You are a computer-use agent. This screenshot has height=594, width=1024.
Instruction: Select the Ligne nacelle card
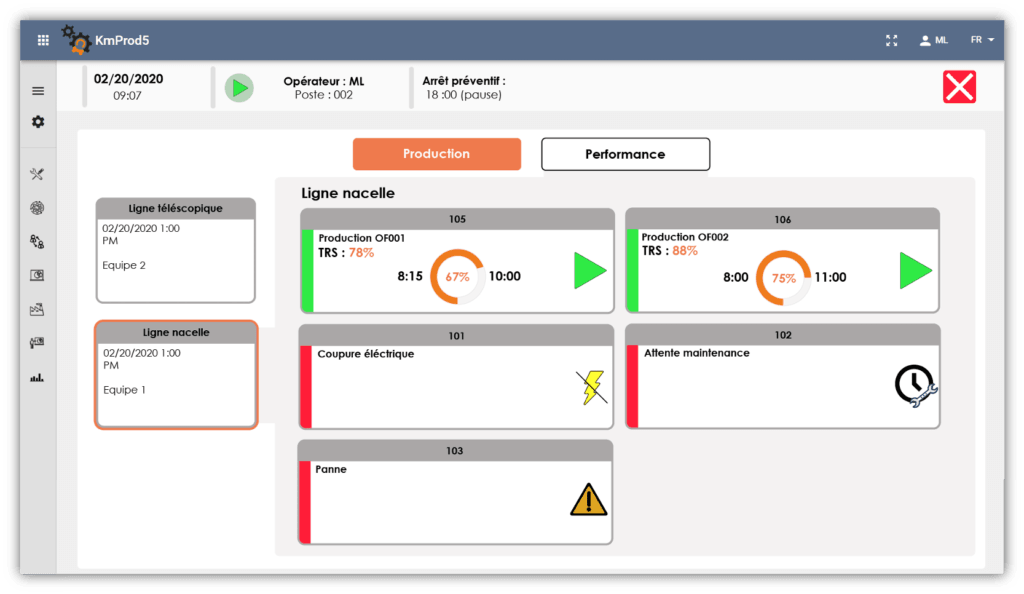click(176, 375)
